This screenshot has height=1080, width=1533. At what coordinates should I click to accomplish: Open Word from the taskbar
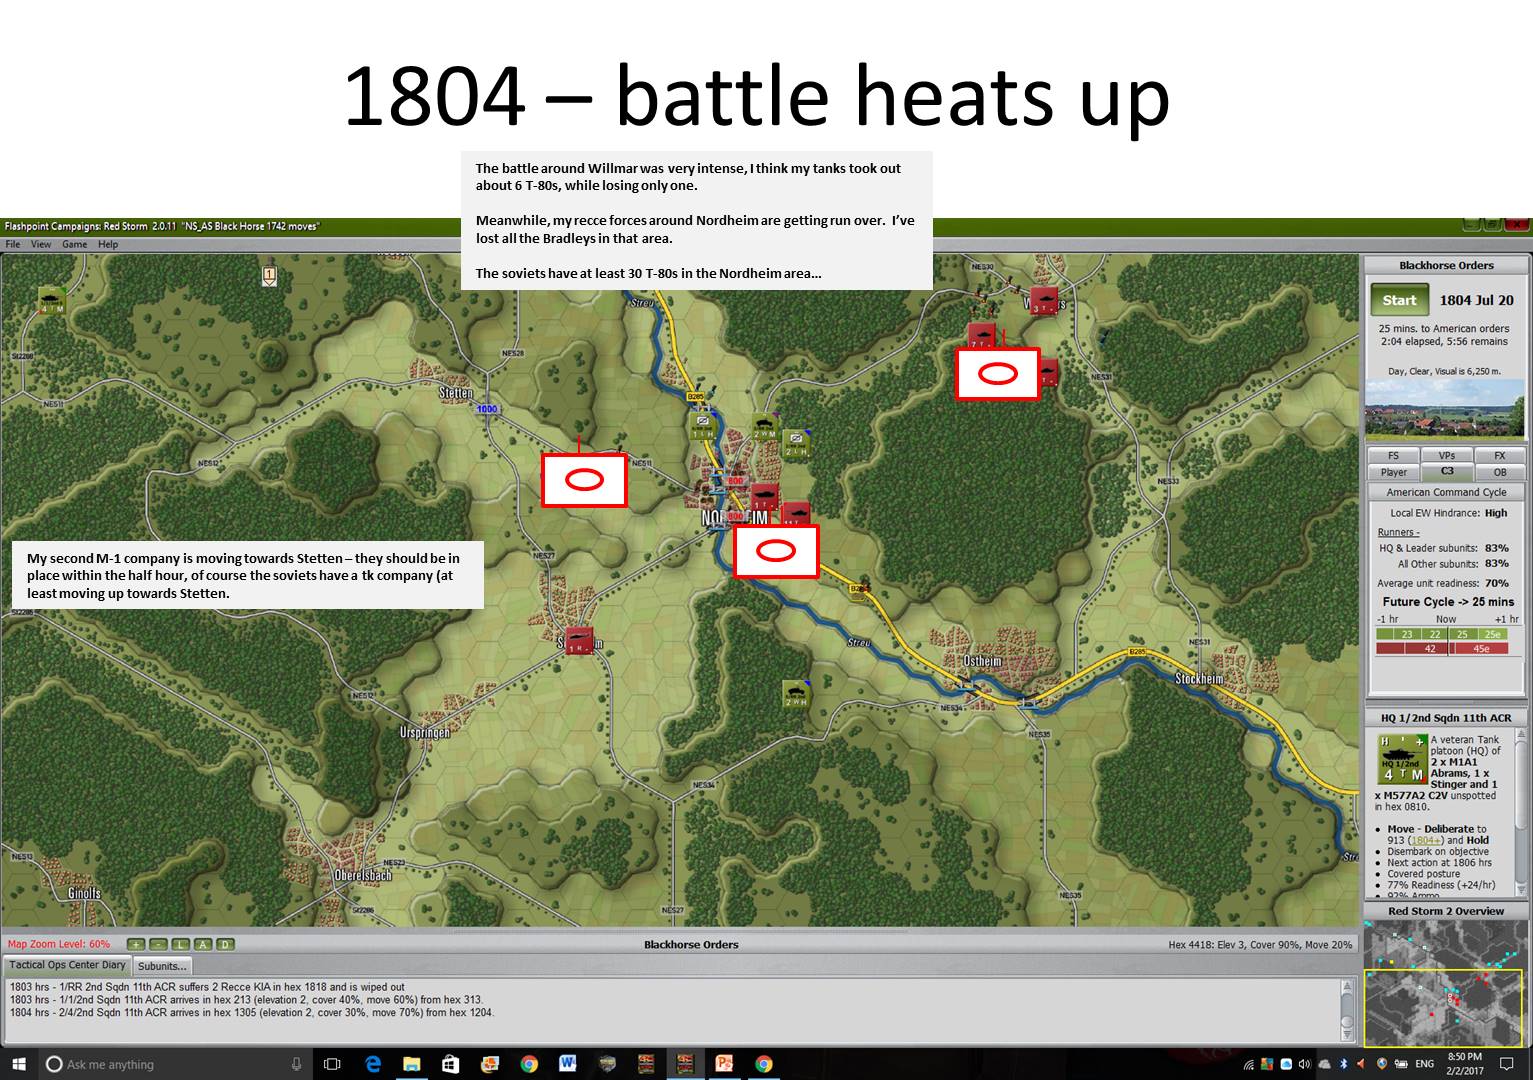pos(568,1064)
